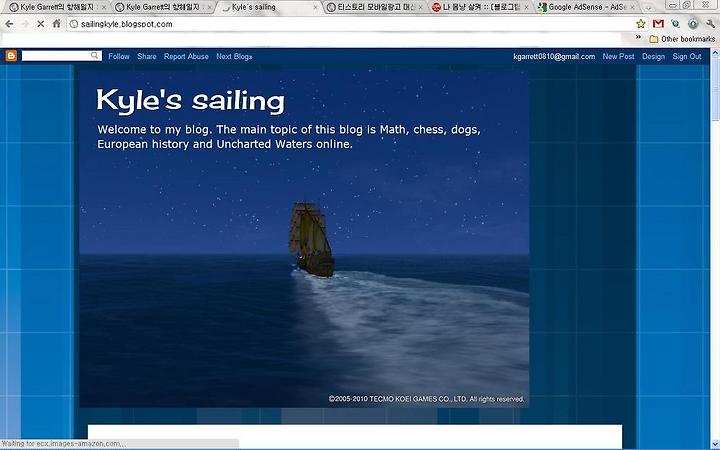Screen dimensions: 720x450
Task: Click the magnifier icon in Blogger search box
Action: [95, 56]
